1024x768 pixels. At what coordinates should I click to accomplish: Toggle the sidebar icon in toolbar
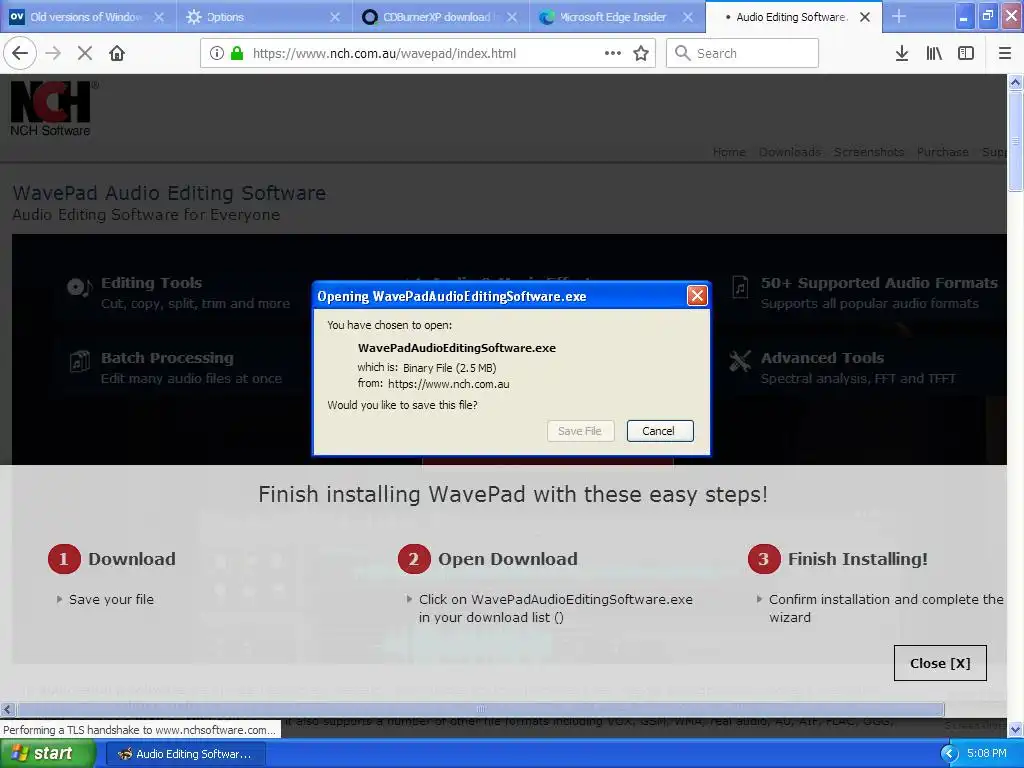pos(966,53)
